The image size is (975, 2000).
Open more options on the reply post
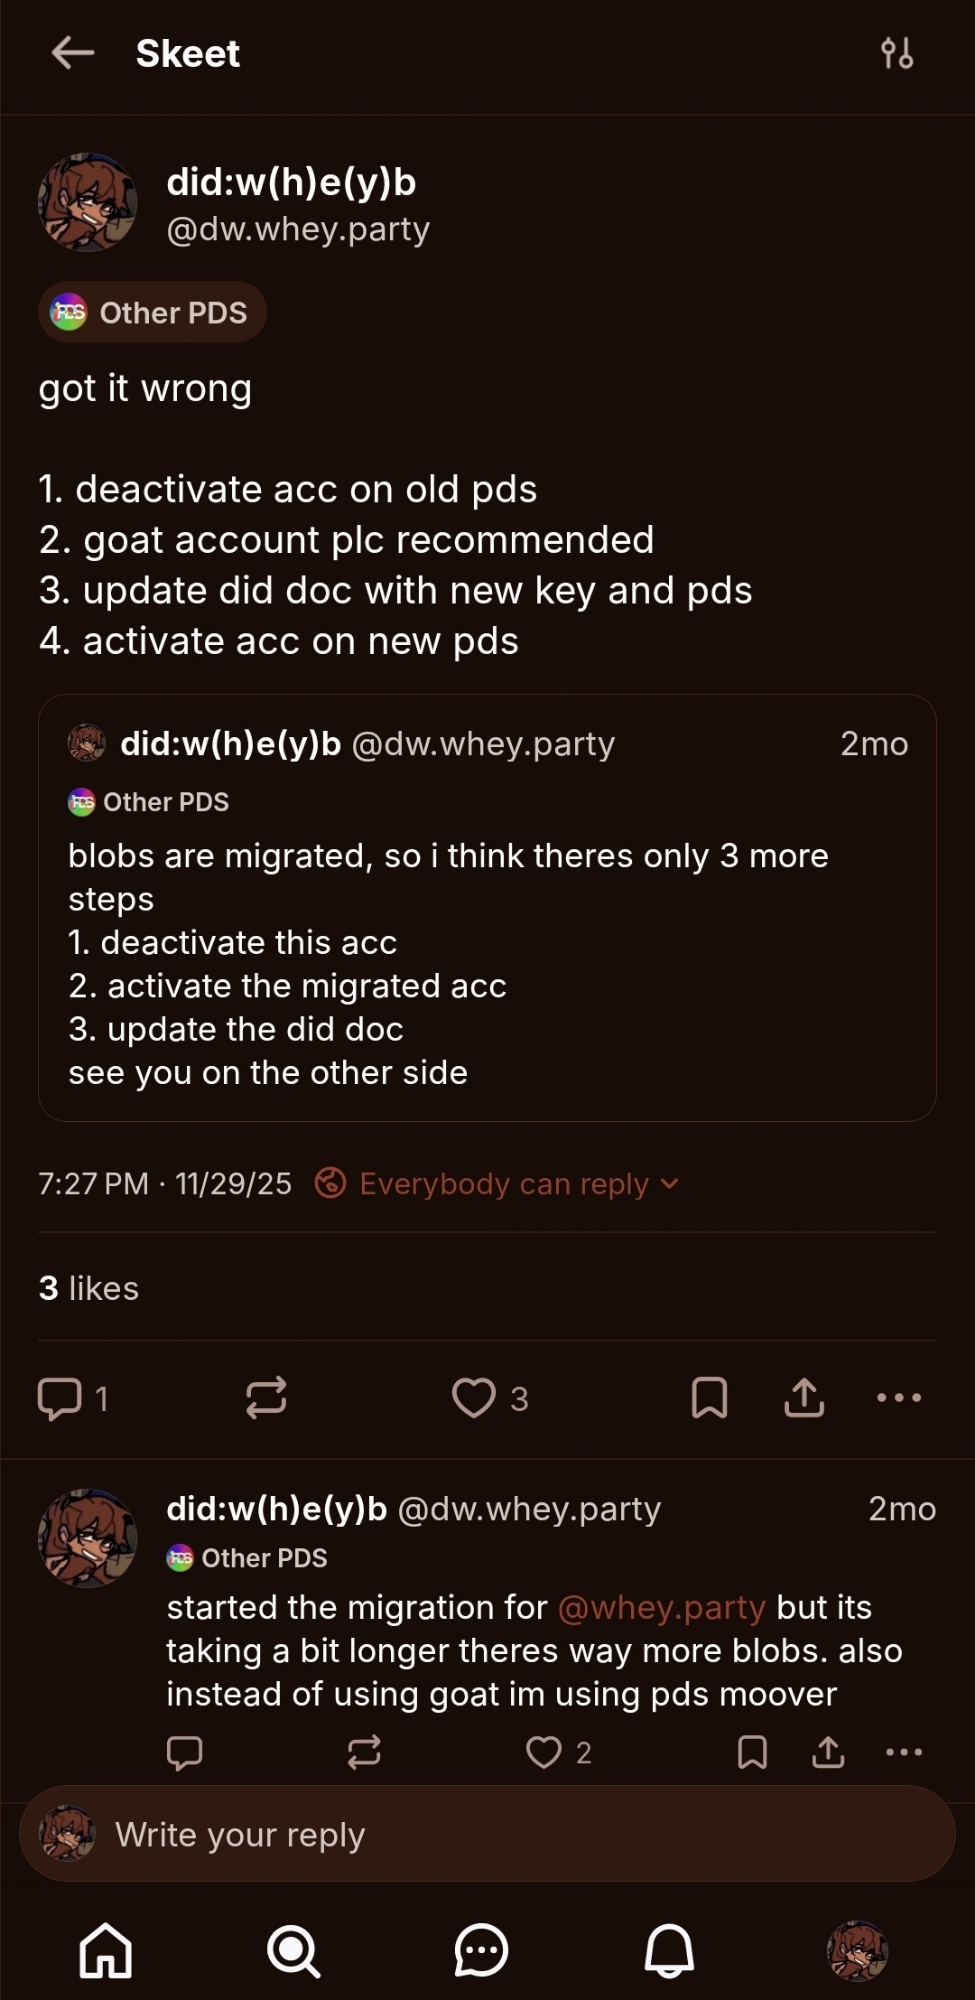click(x=904, y=1752)
